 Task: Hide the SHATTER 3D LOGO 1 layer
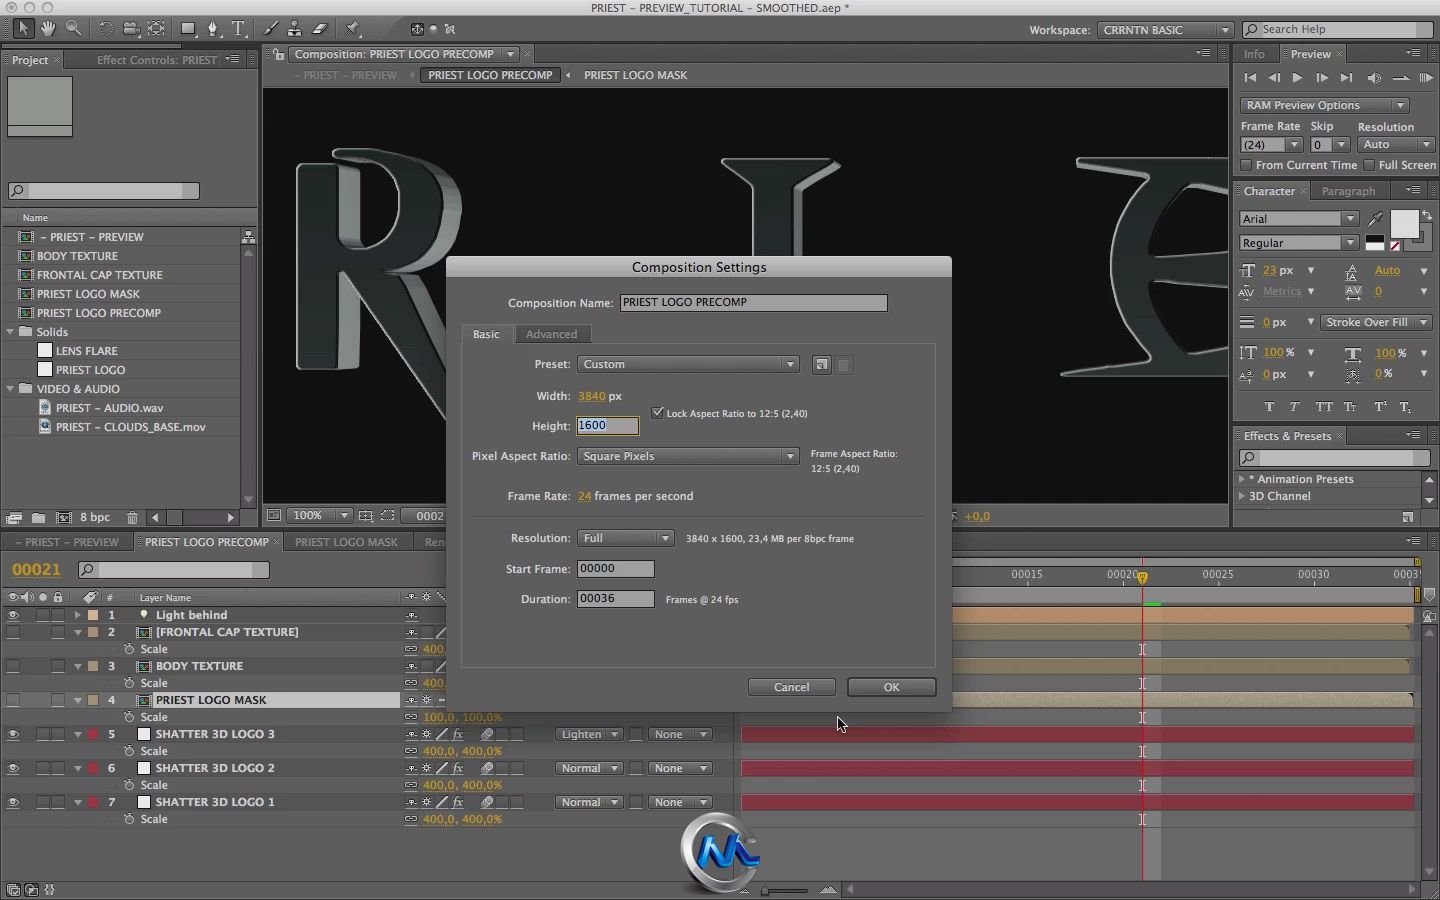(13, 802)
